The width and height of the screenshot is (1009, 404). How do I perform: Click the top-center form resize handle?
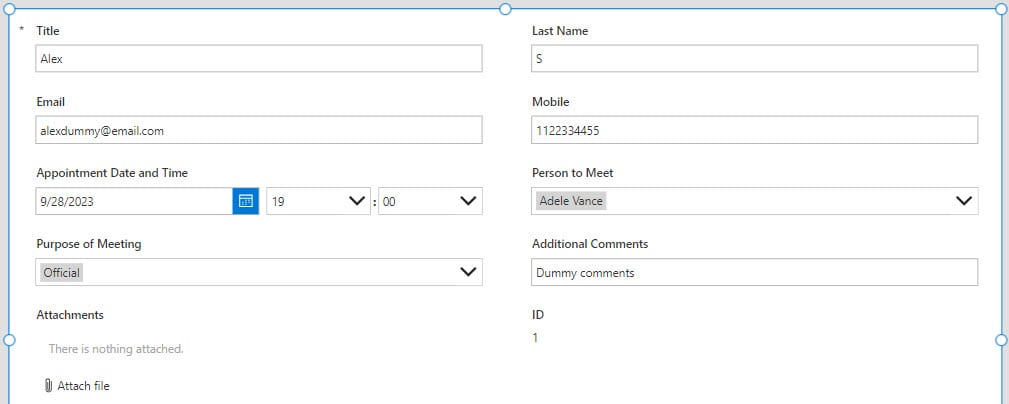click(505, 8)
